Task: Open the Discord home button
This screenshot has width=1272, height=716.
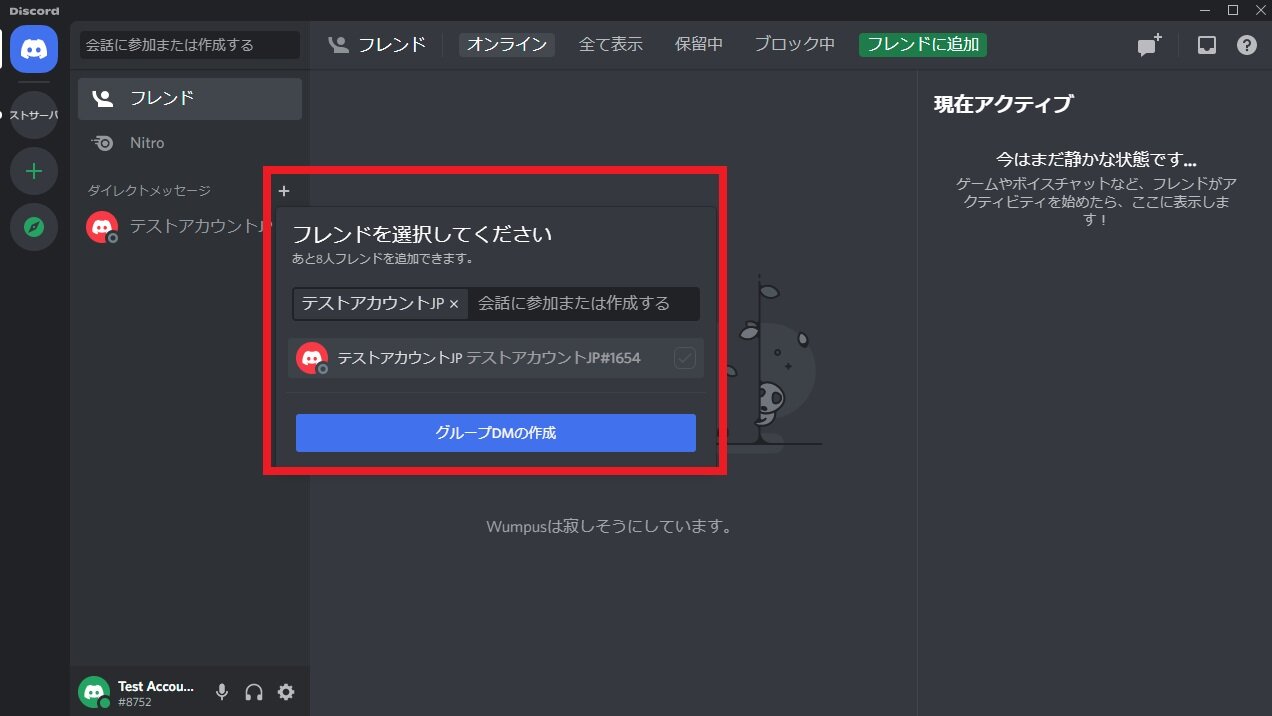Action: point(34,47)
